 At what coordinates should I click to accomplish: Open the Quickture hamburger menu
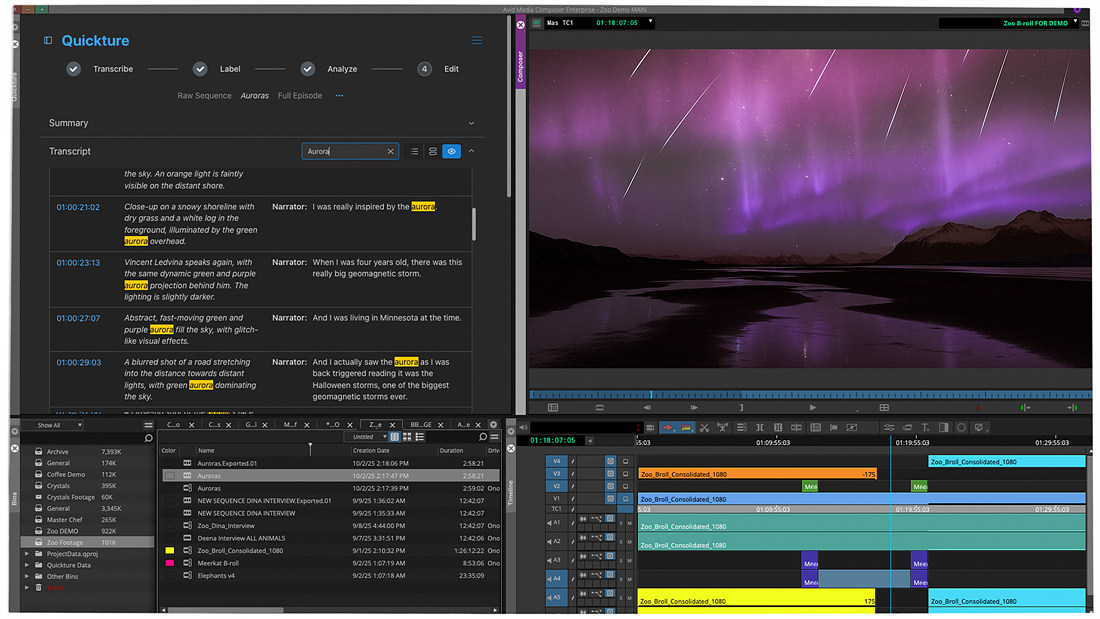tap(476, 41)
